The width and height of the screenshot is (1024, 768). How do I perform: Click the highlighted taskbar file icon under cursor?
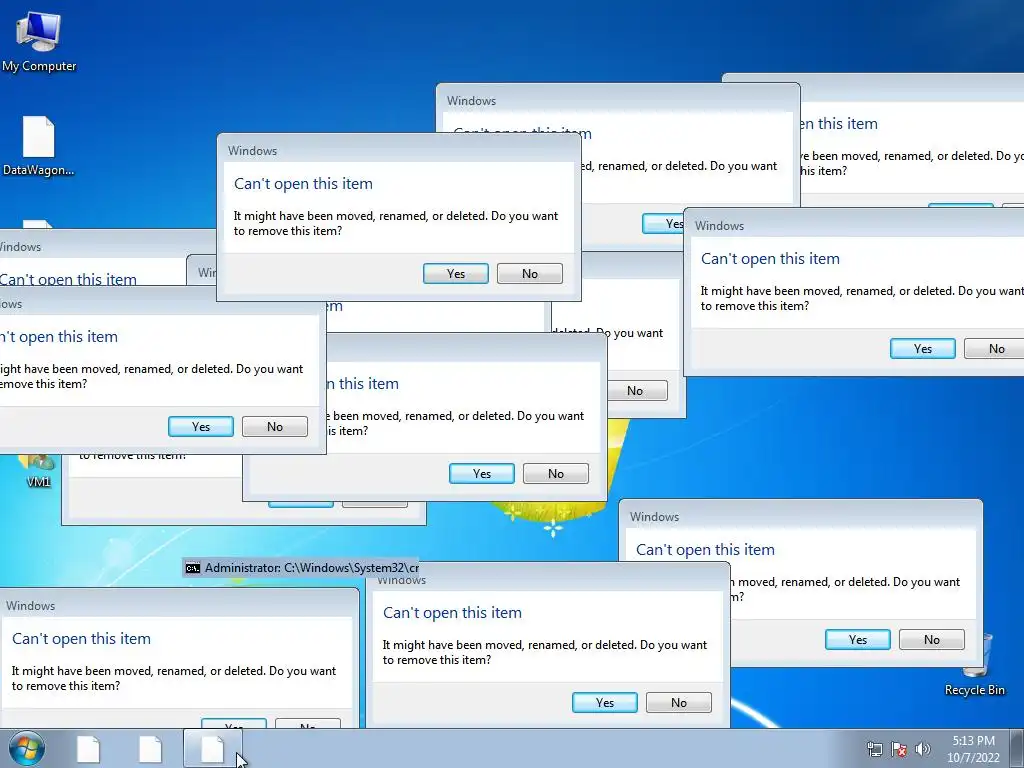tap(212, 749)
